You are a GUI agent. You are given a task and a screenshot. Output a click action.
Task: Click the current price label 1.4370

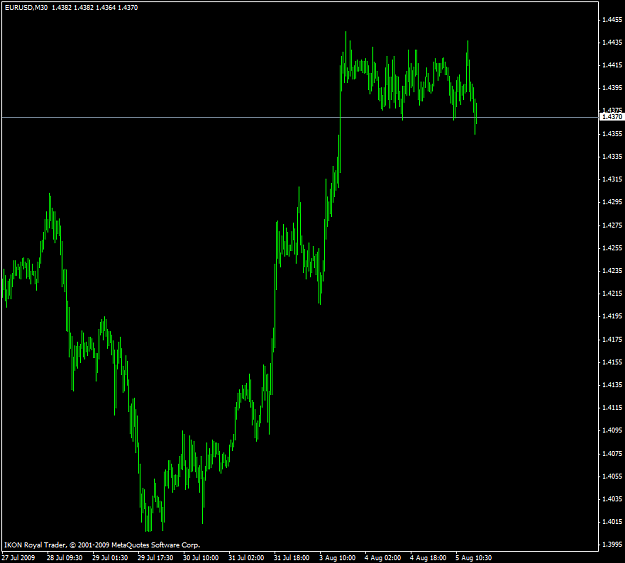[612, 117]
